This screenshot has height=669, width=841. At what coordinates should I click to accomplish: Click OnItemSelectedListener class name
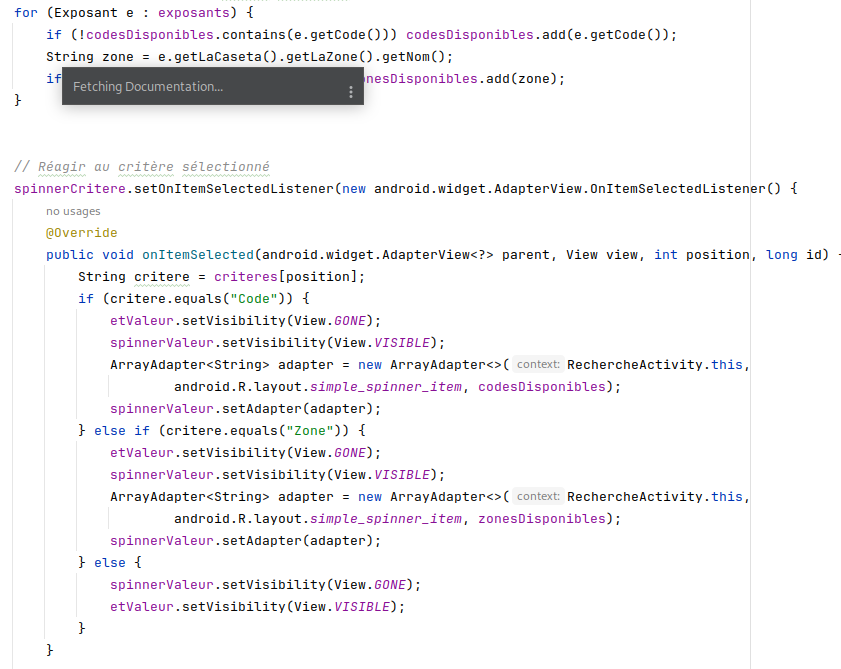[676, 189]
